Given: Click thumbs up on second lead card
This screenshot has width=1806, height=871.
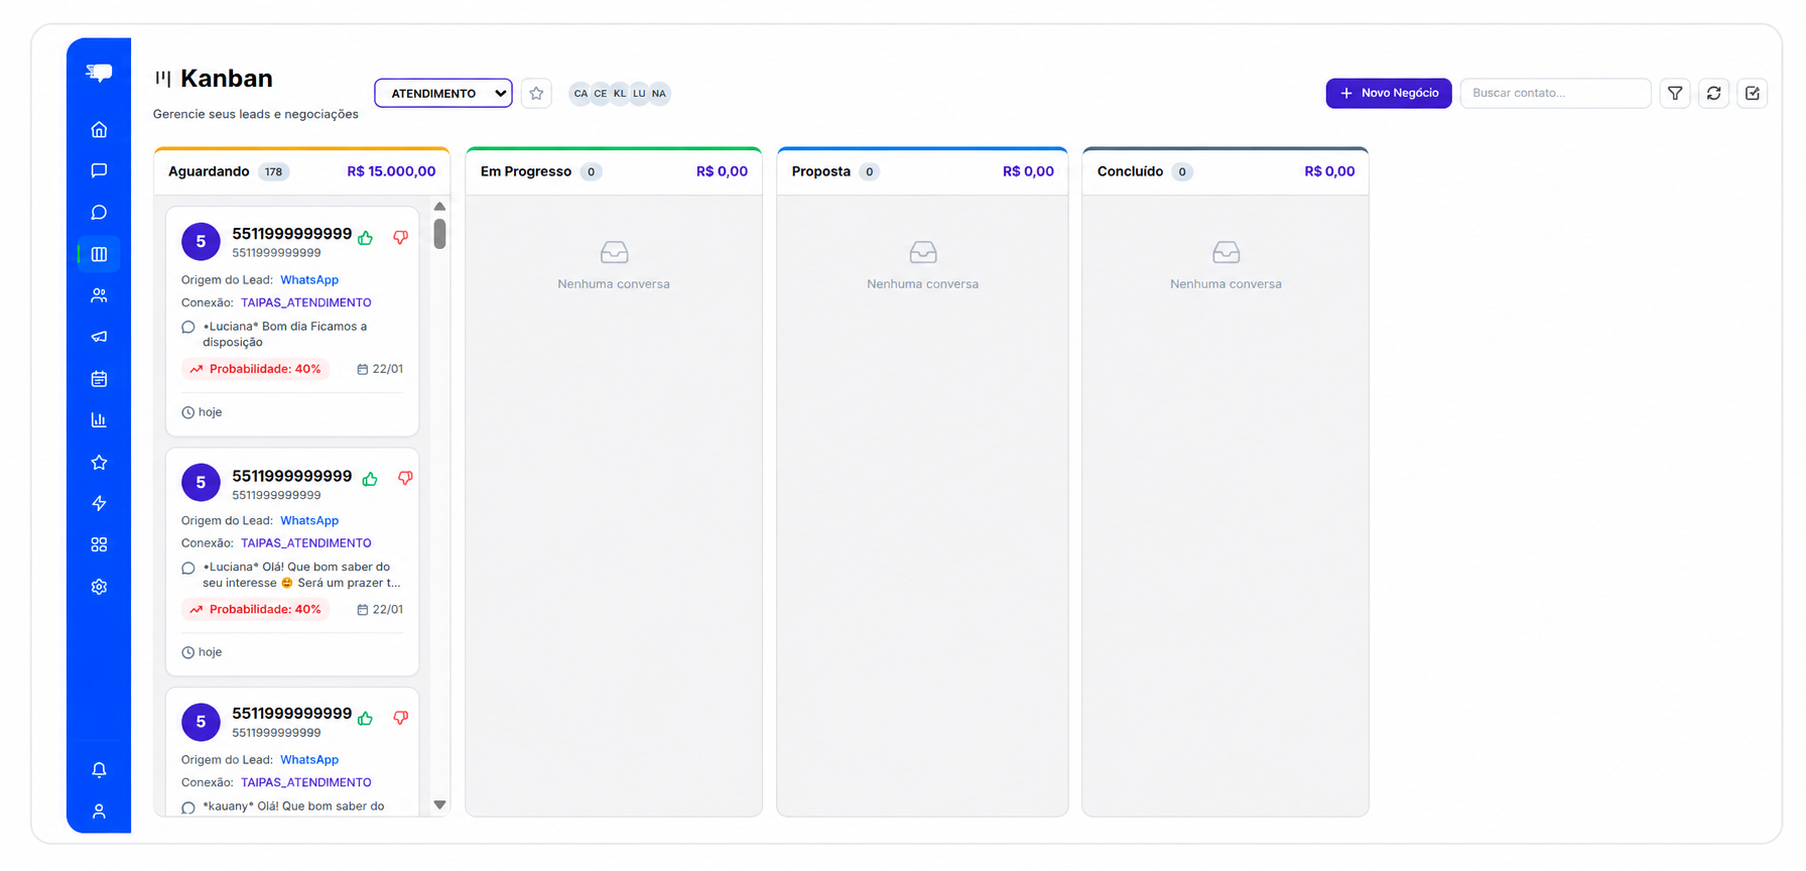Looking at the screenshot, I should point(370,479).
